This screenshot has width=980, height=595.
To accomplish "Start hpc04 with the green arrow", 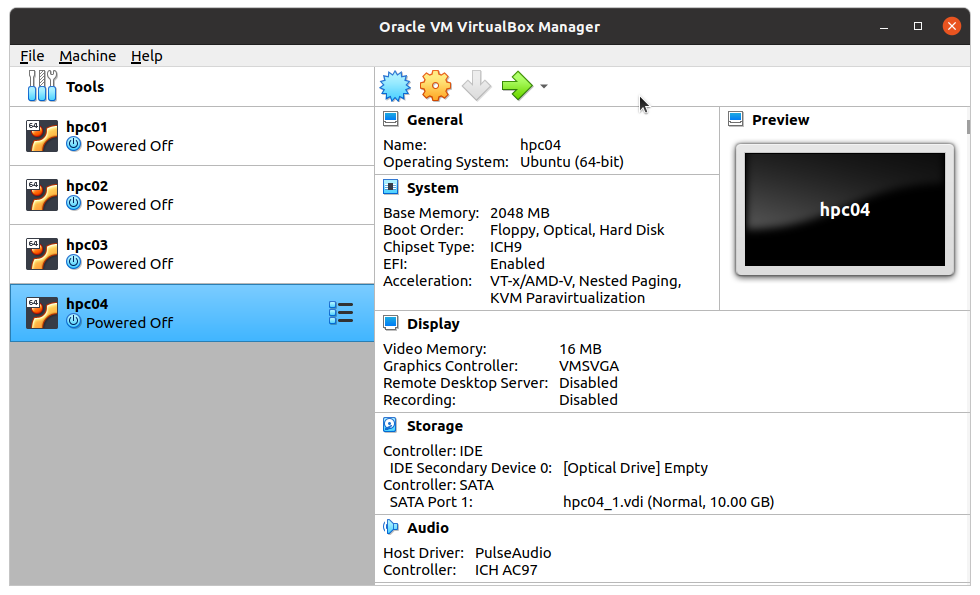I will tap(517, 86).
